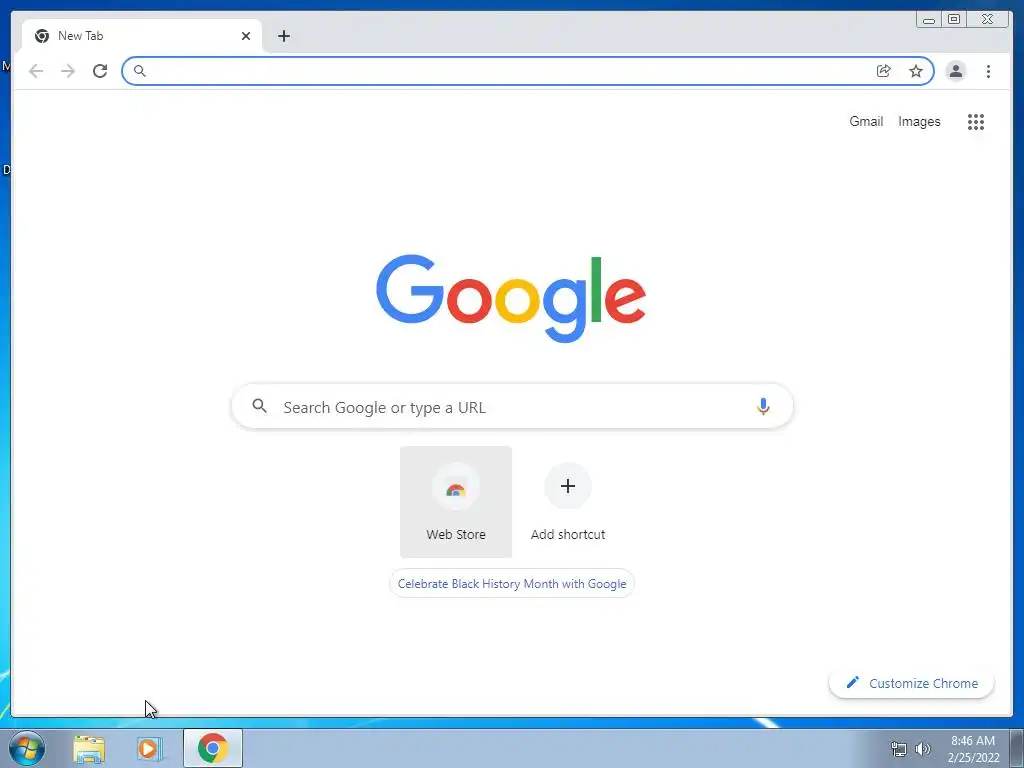
Task: Go forward using the forward arrow
Action: tap(68, 71)
